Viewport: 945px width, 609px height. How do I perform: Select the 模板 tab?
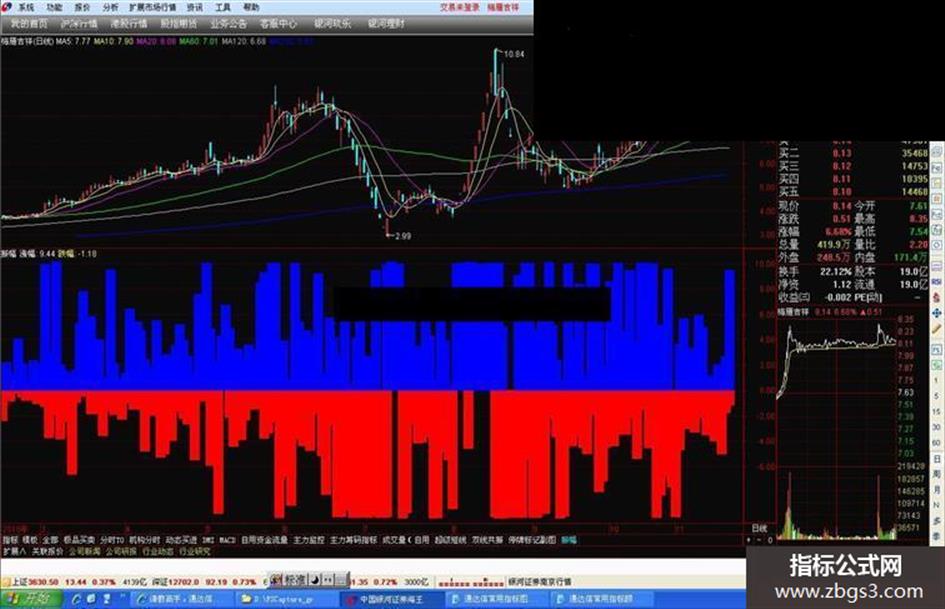tap(30, 540)
